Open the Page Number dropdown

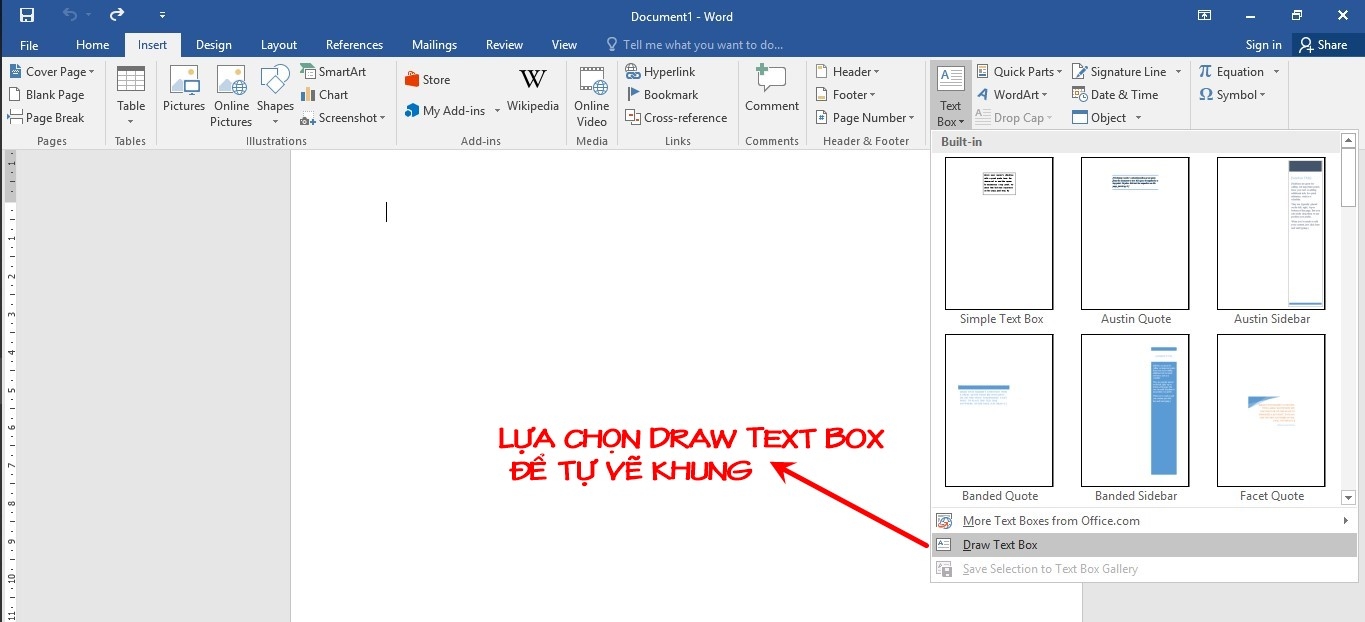click(866, 118)
